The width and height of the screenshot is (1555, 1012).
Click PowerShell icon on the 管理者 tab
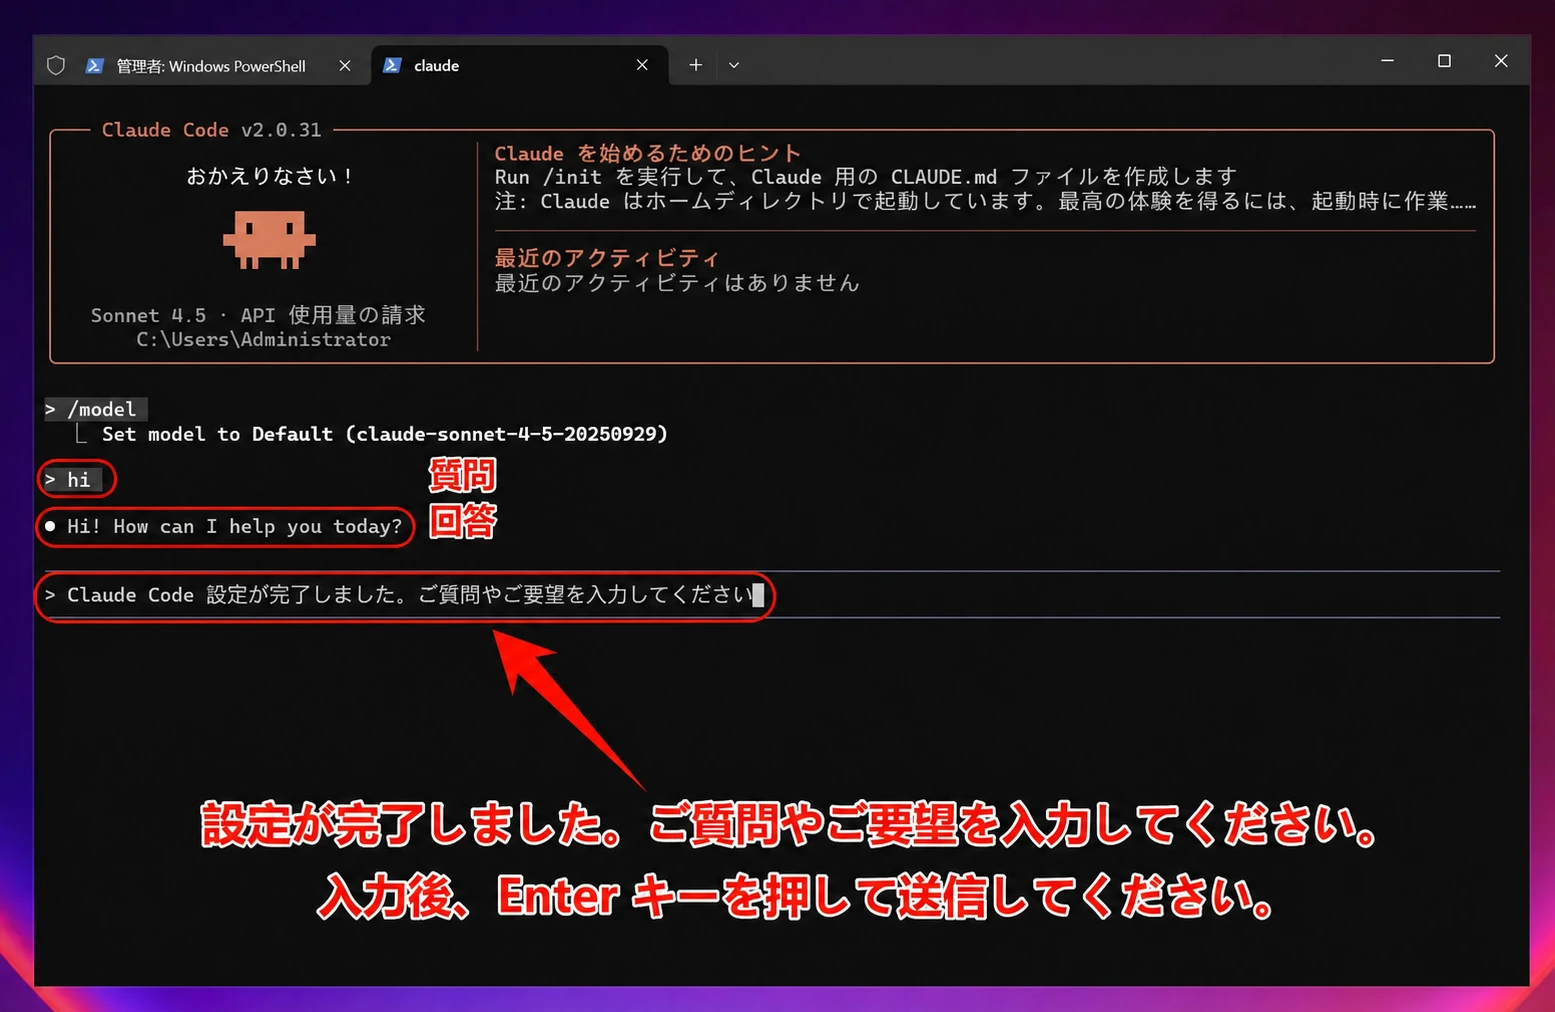(95, 66)
